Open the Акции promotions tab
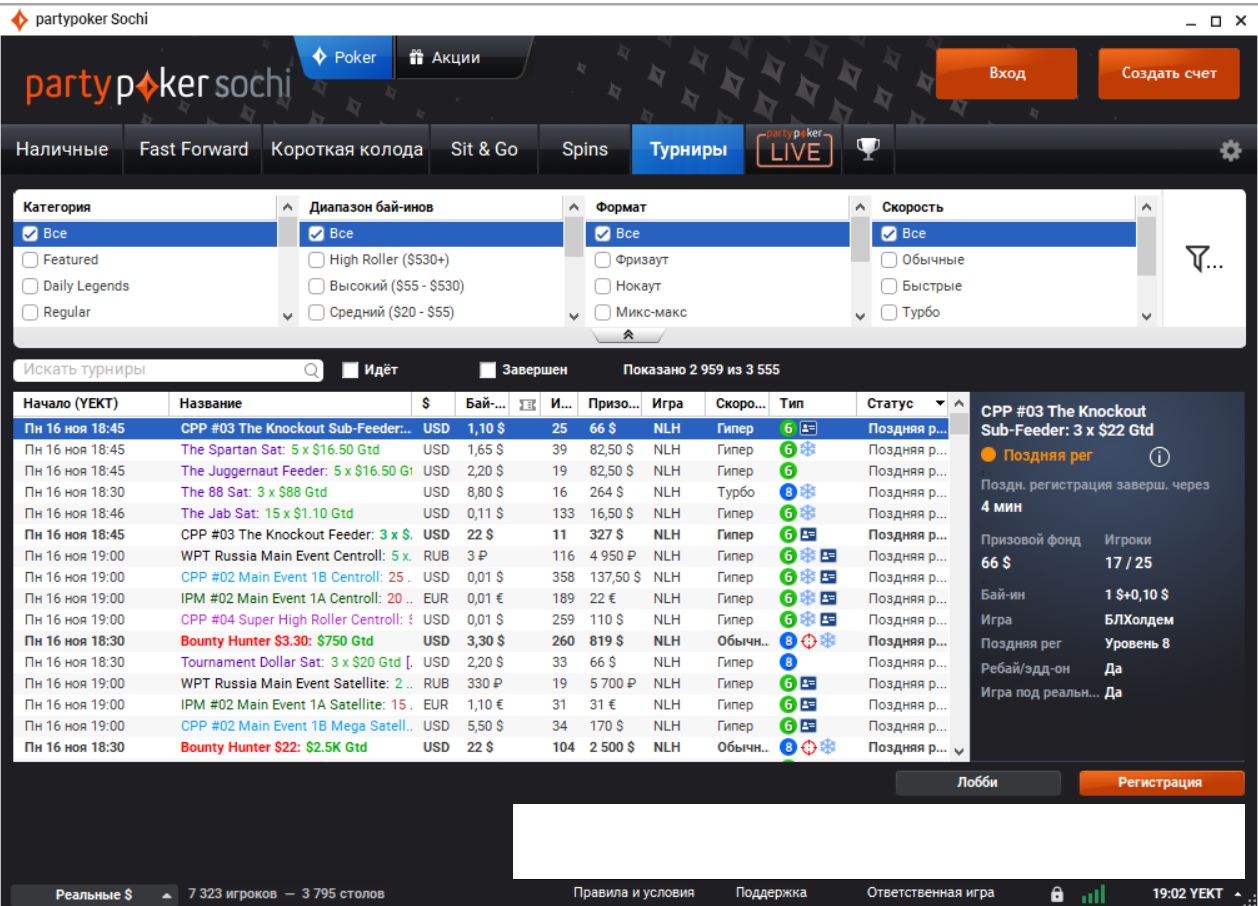The width and height of the screenshot is (1258, 906). (445, 58)
